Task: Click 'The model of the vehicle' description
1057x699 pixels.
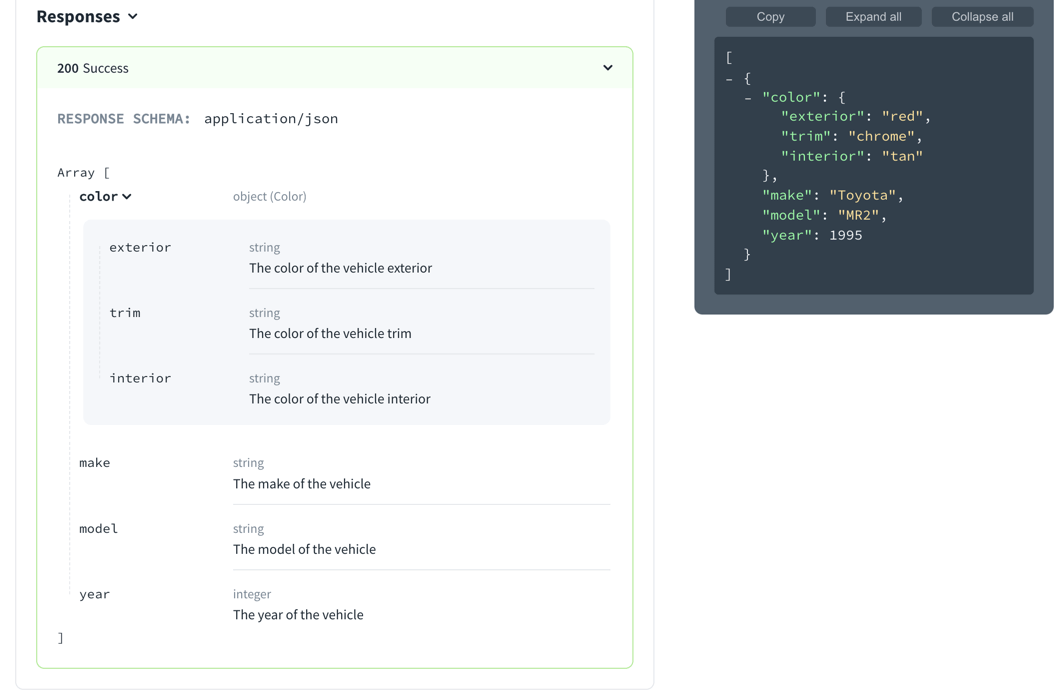Action: click(x=304, y=549)
